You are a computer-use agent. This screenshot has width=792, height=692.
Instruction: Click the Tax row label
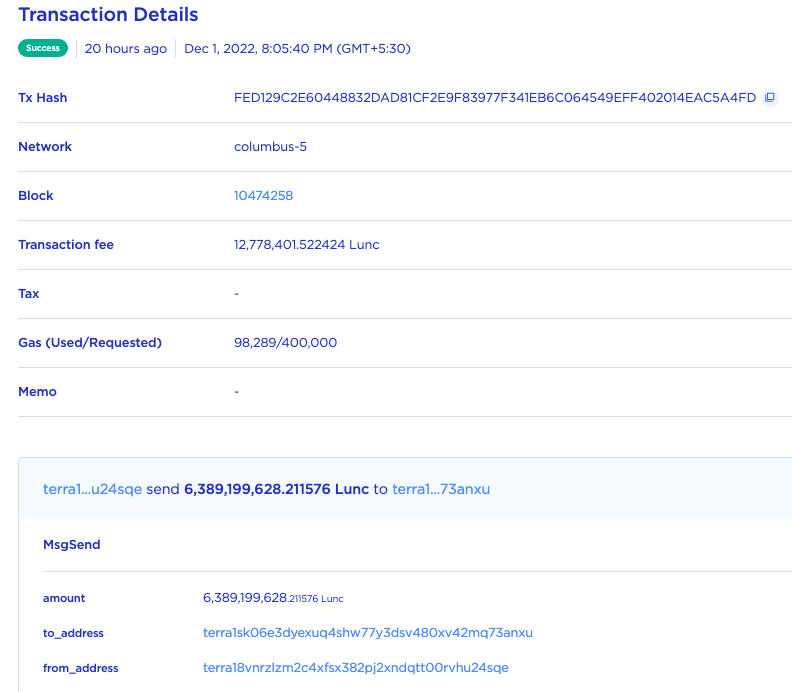pos(28,293)
